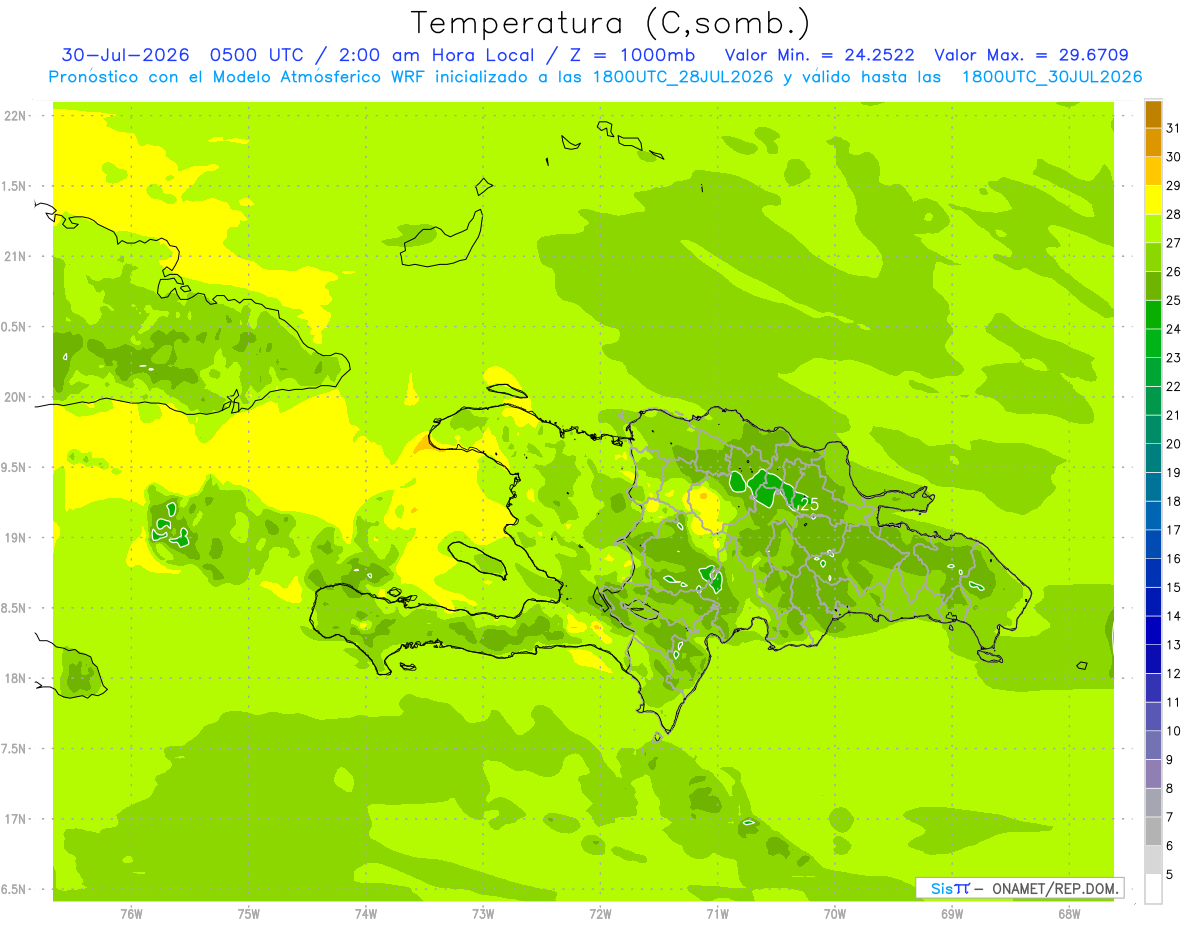
Task: Select the date '30-Jul-2026' in the header
Action: [126, 55]
